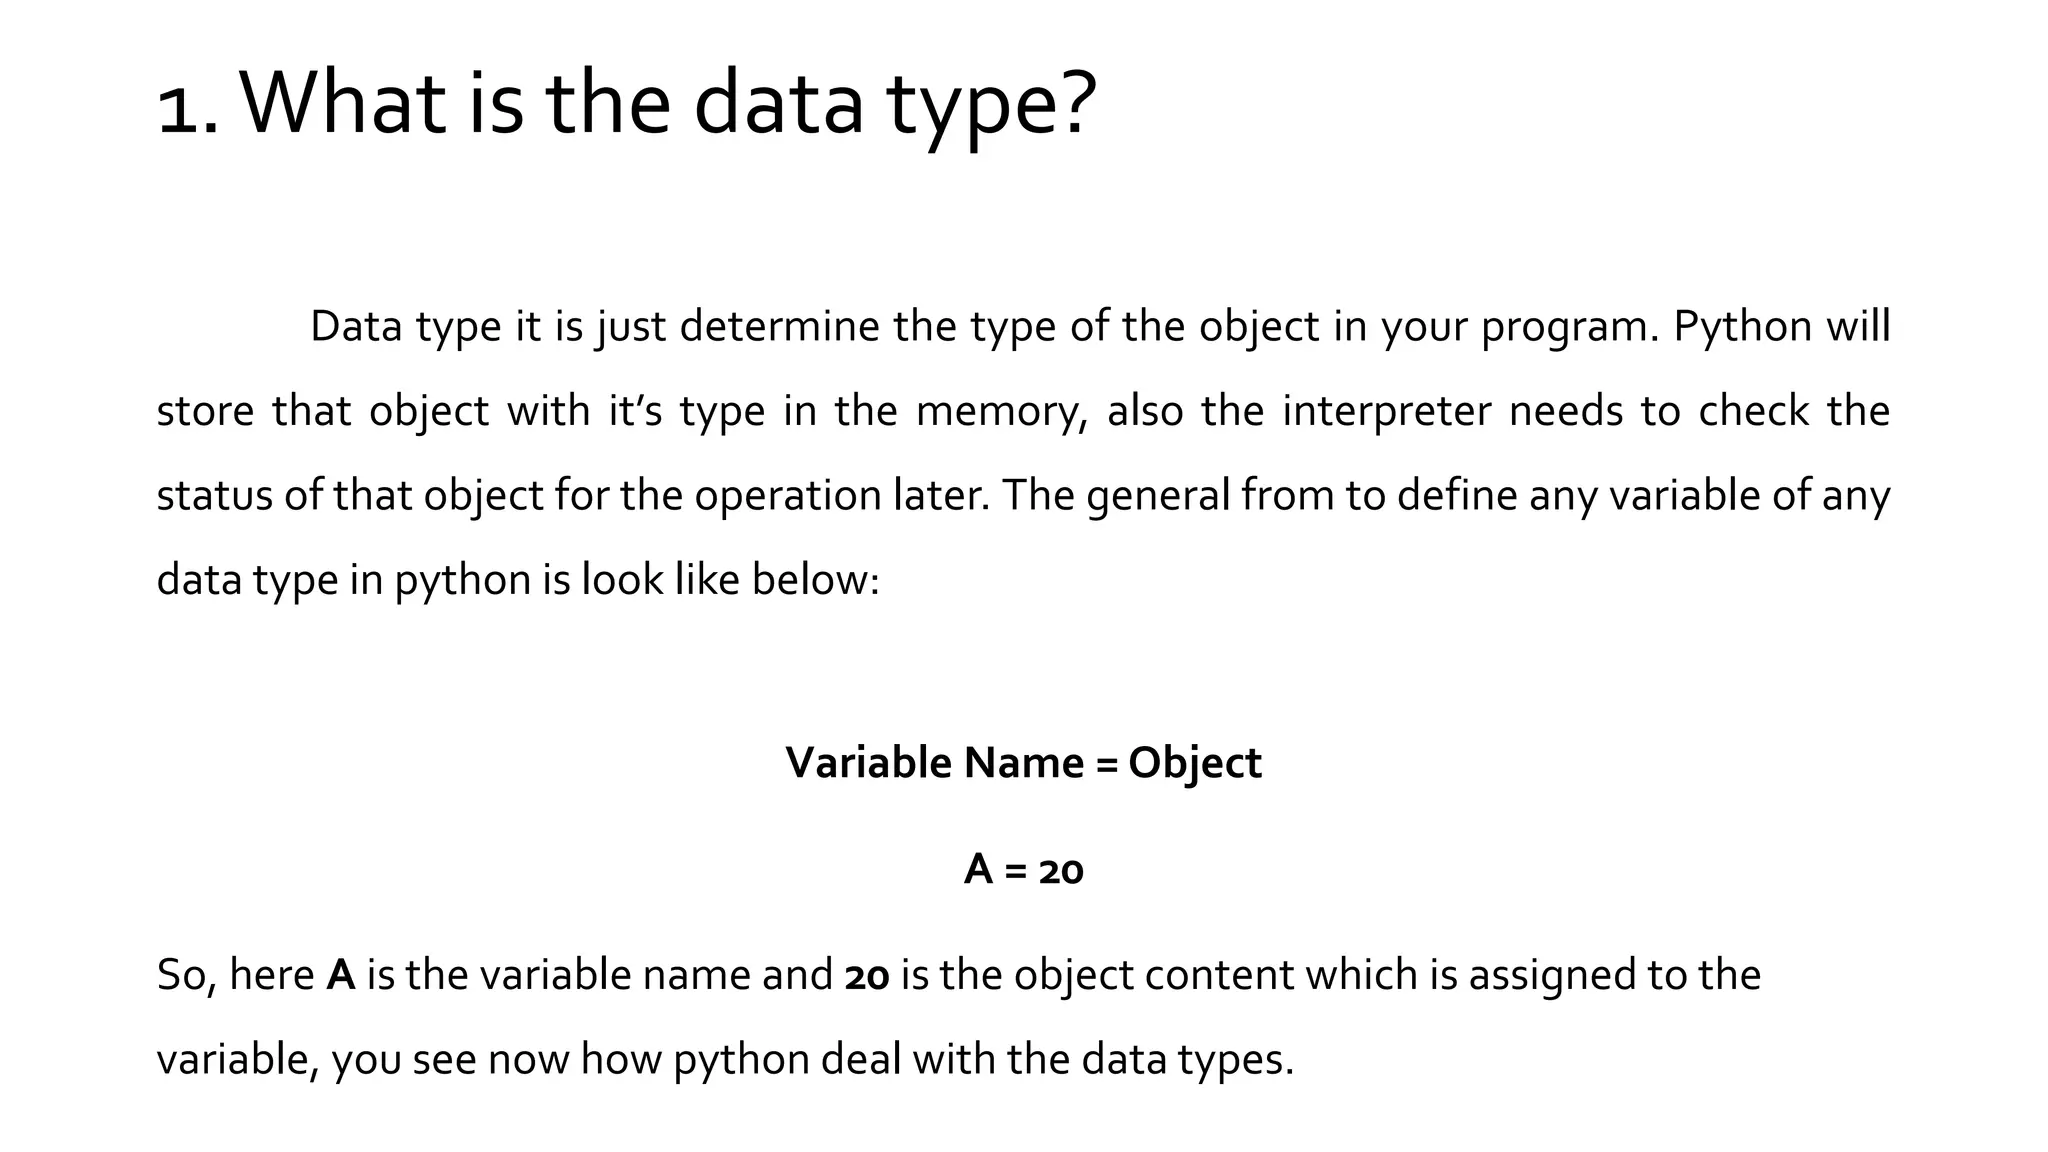This screenshot has height=1152, width=2048.
Task: Click the bold '20' in the last paragraph
Action: pos(867,976)
